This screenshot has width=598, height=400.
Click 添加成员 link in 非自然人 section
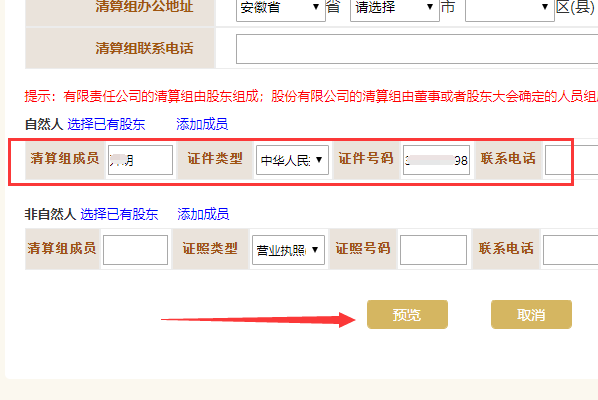203,214
